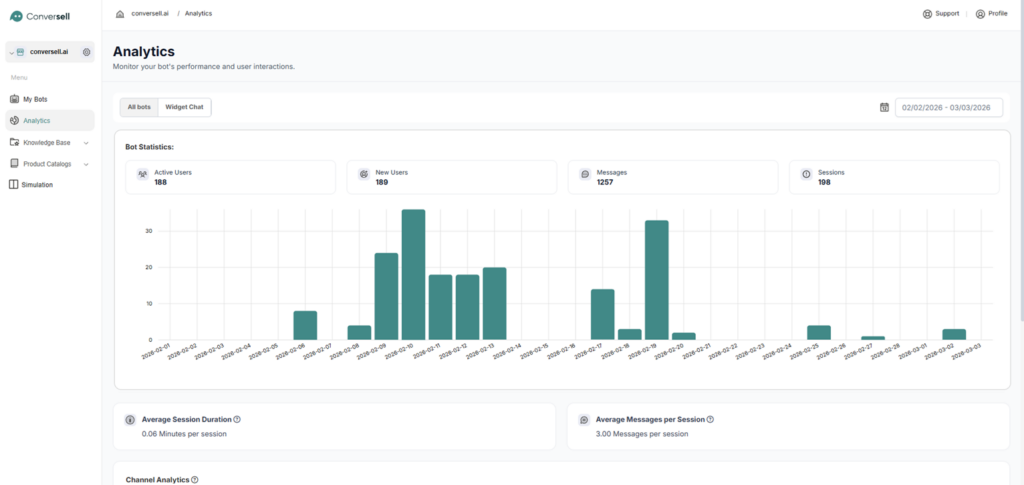Screen dimensions: 1024x485
Task: Go to My Bots page
Action: click(34, 99)
